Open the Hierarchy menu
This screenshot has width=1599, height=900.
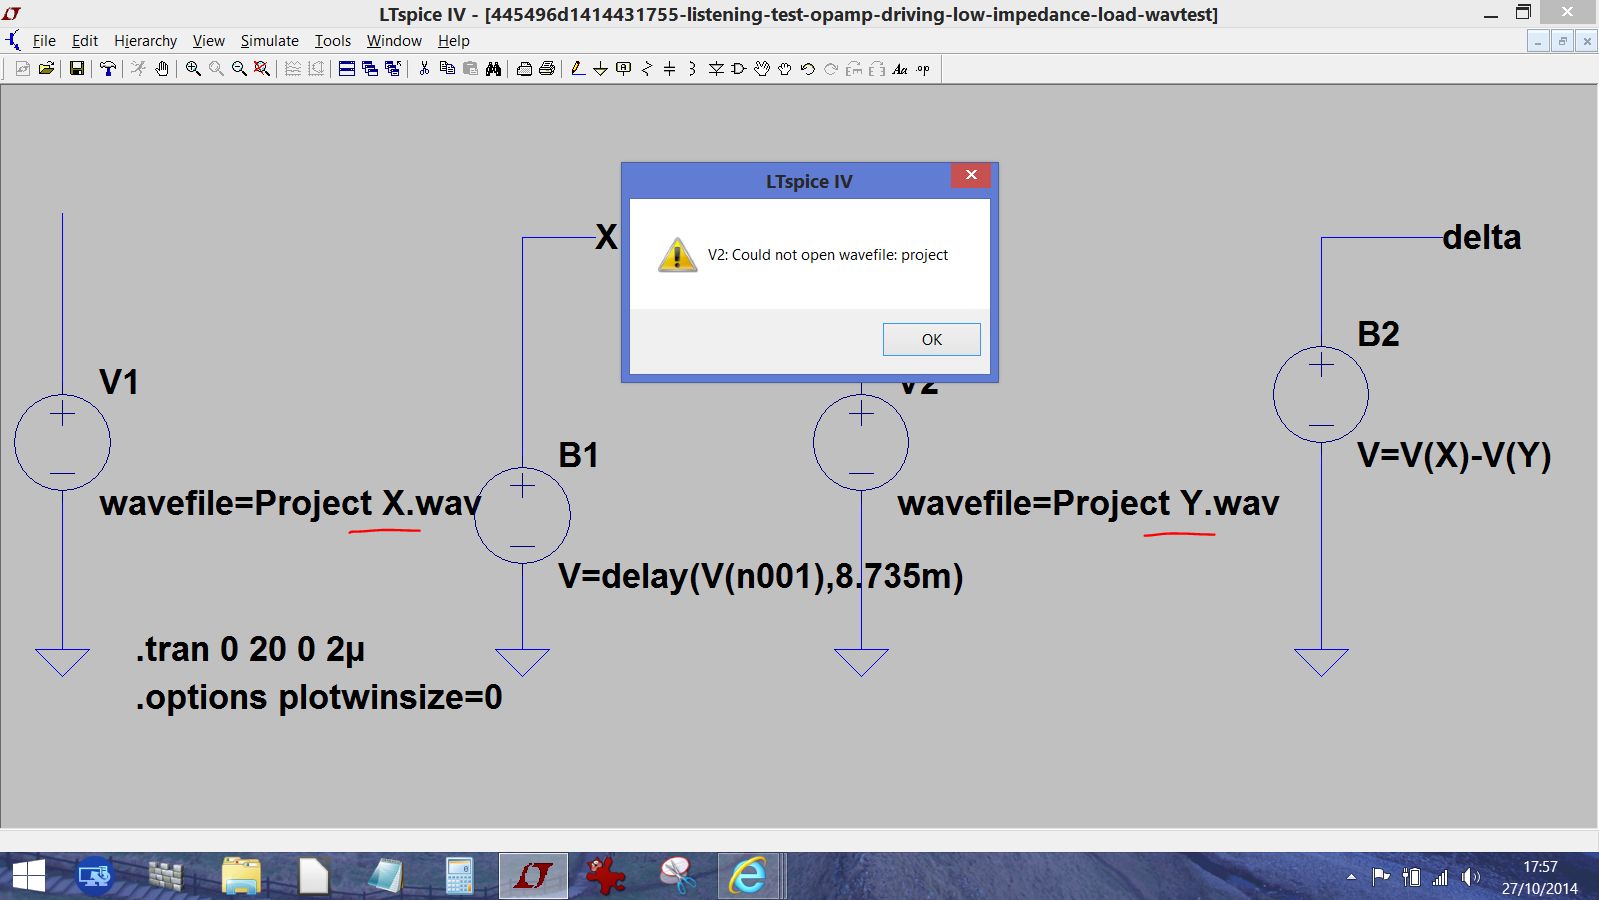pyautogui.click(x=145, y=41)
